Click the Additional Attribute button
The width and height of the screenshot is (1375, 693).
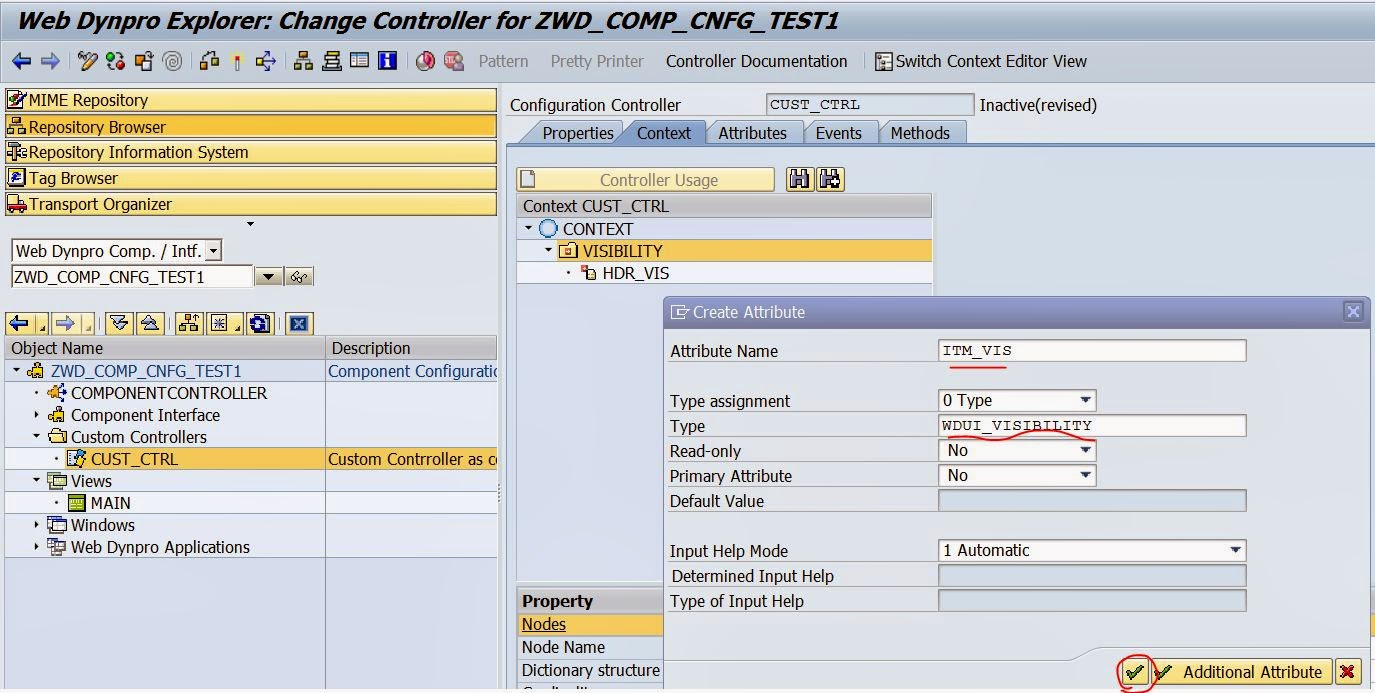tap(1242, 672)
